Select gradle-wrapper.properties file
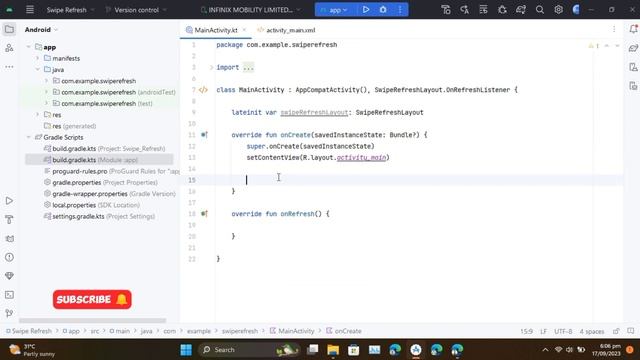The width and height of the screenshot is (640, 360). [x=109, y=193]
